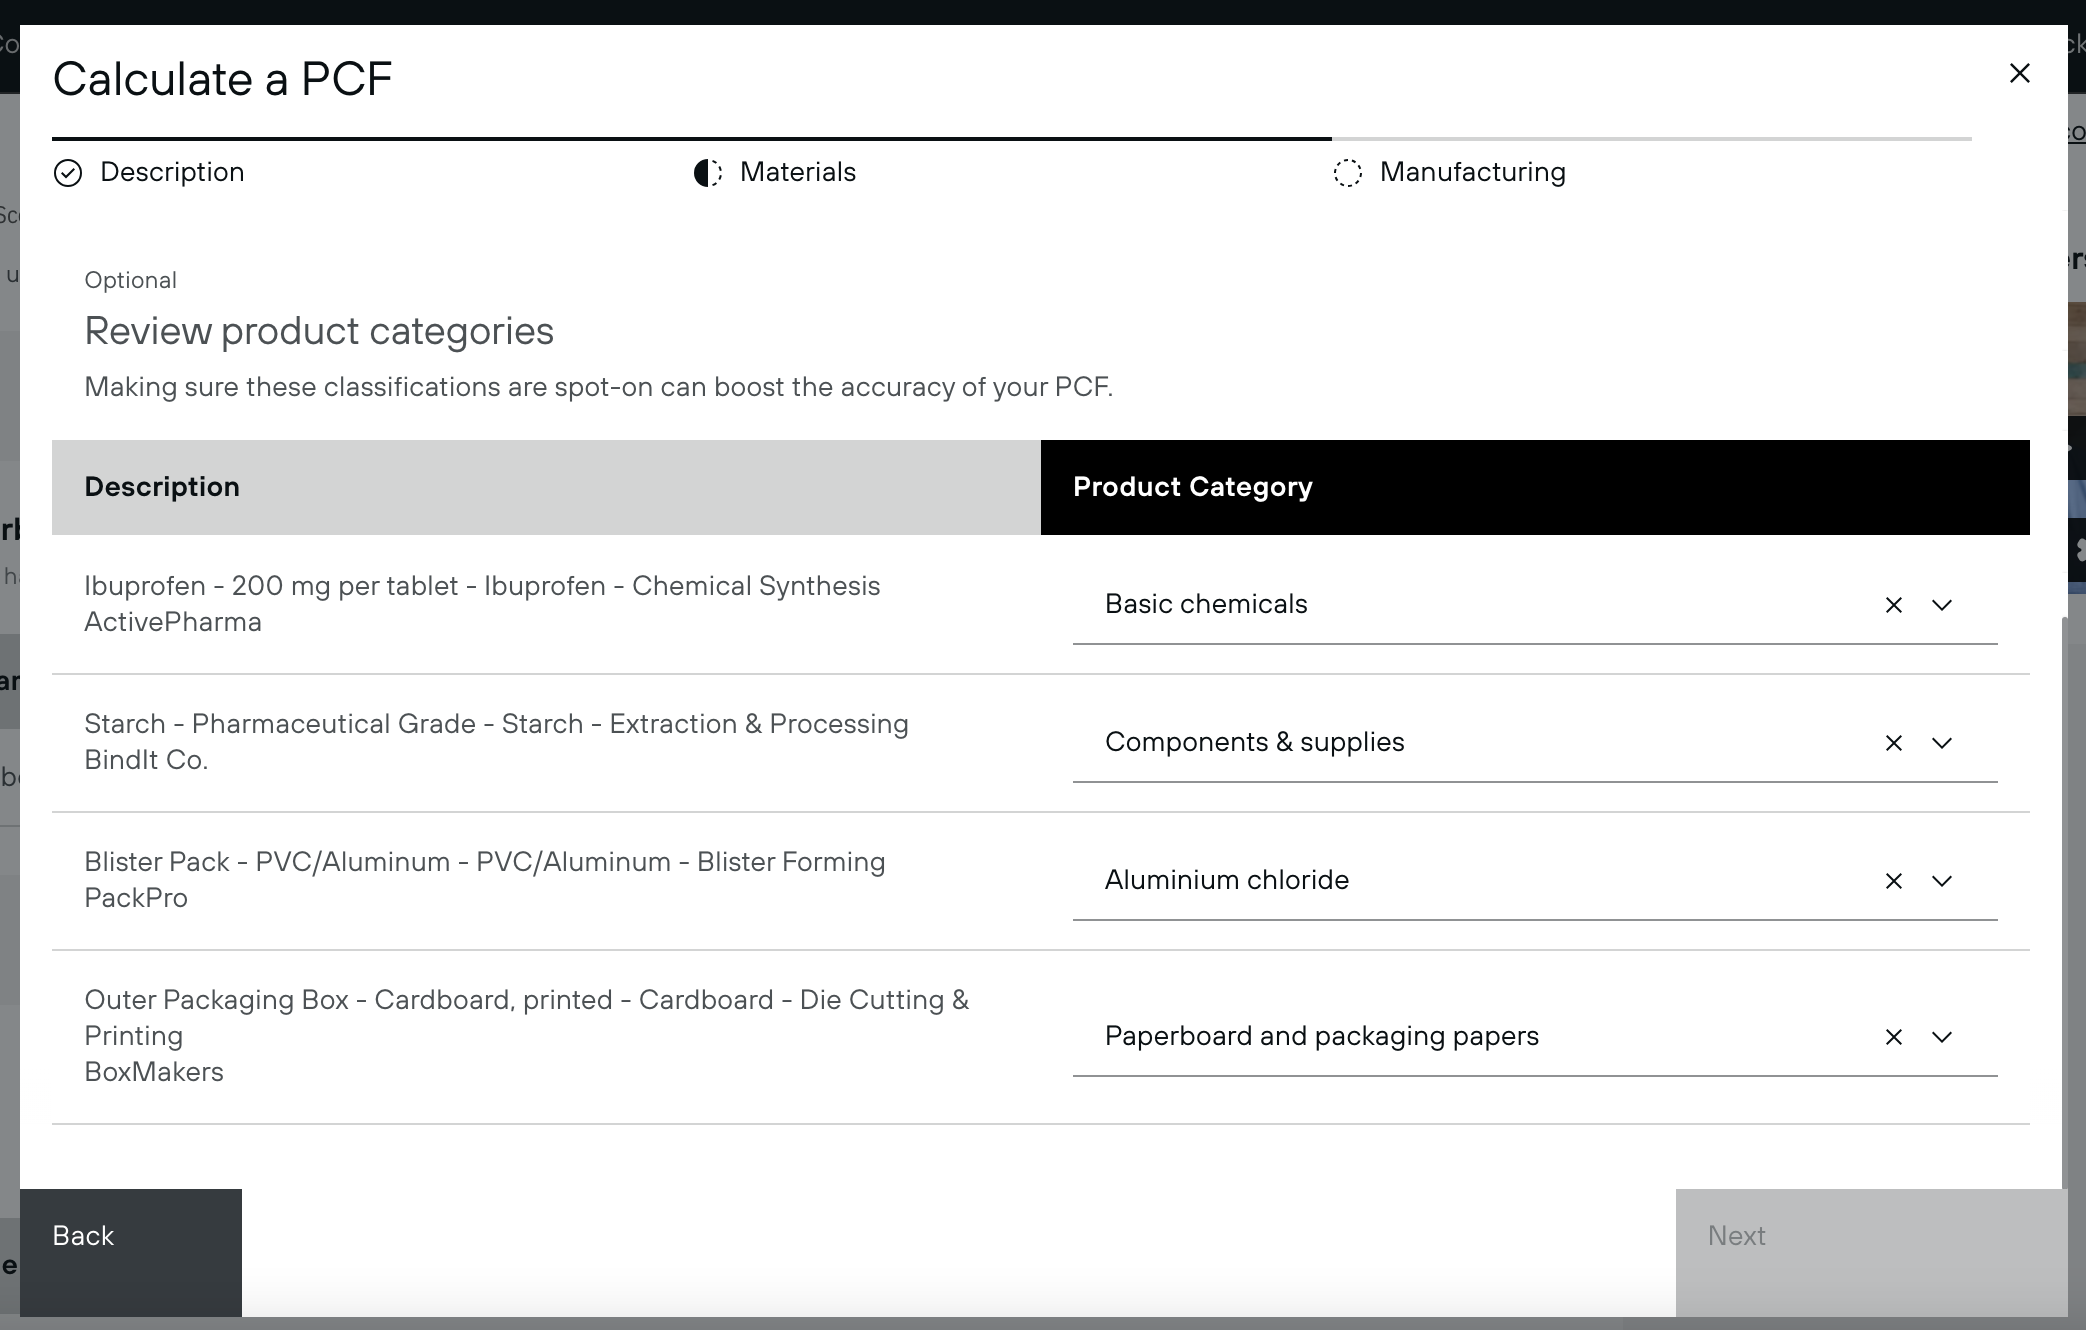Click the half-filled Materials step icon

click(x=708, y=173)
